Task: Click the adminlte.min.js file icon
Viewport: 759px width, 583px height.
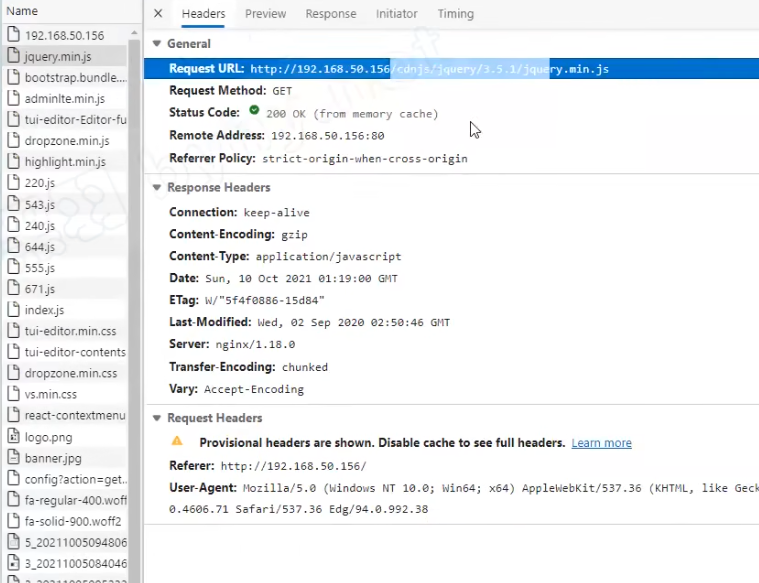Action: (14, 98)
